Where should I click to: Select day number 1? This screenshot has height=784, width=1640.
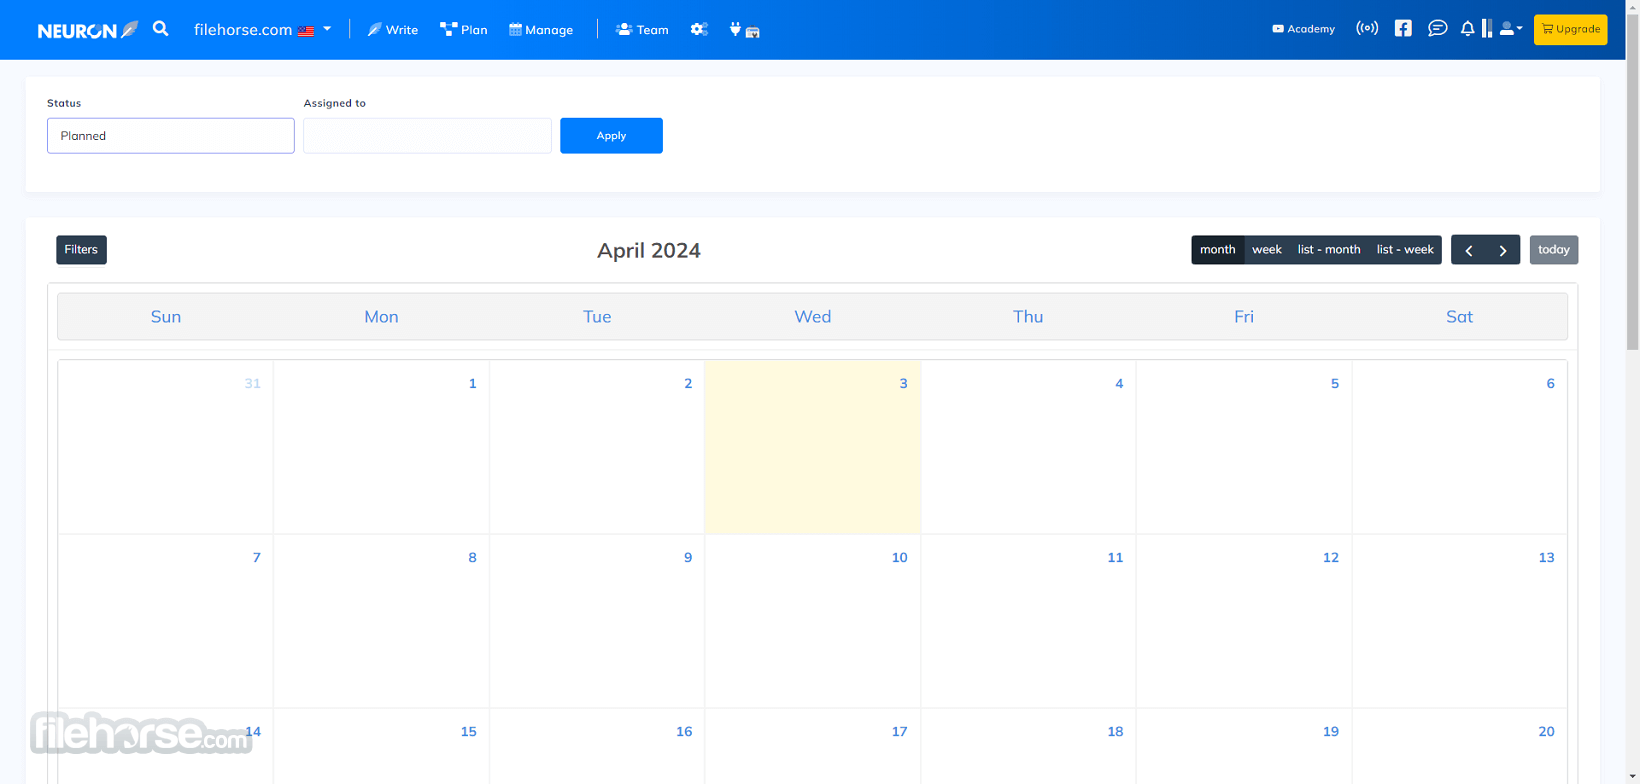click(472, 383)
